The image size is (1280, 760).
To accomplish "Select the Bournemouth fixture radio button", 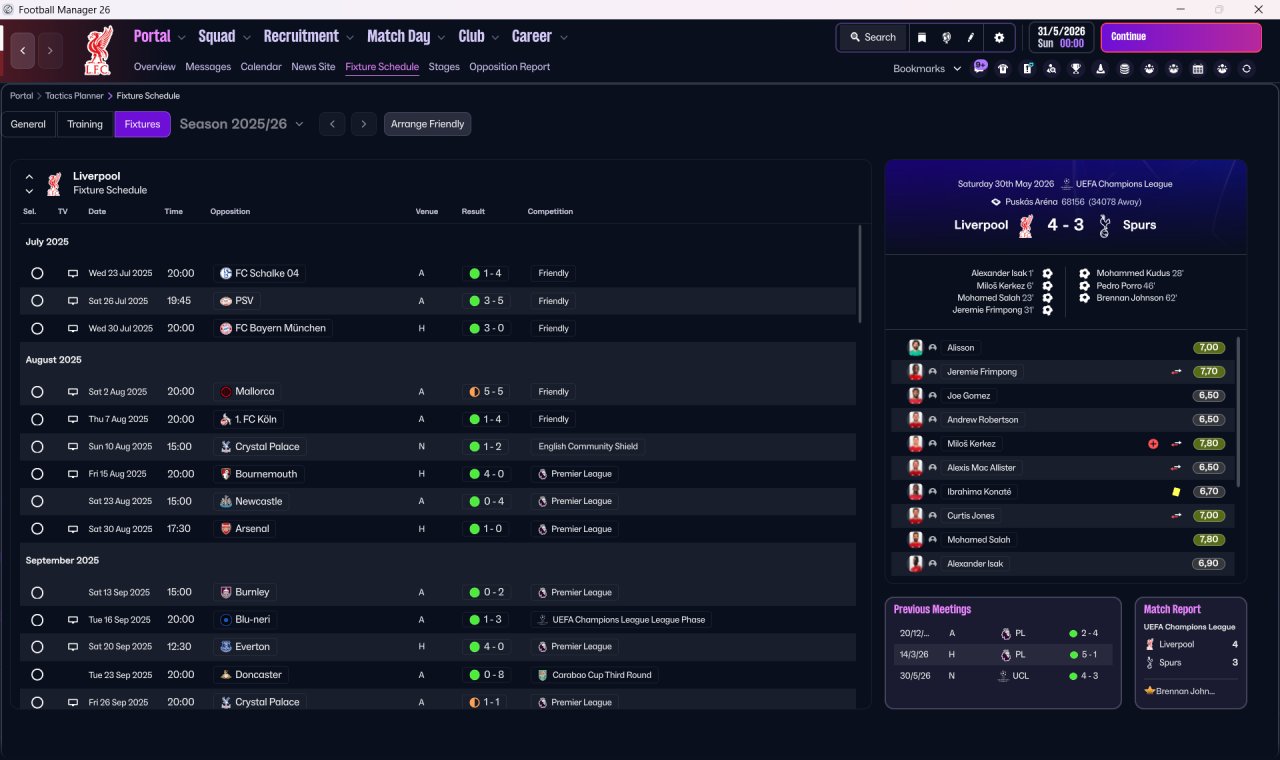I will click(37, 474).
